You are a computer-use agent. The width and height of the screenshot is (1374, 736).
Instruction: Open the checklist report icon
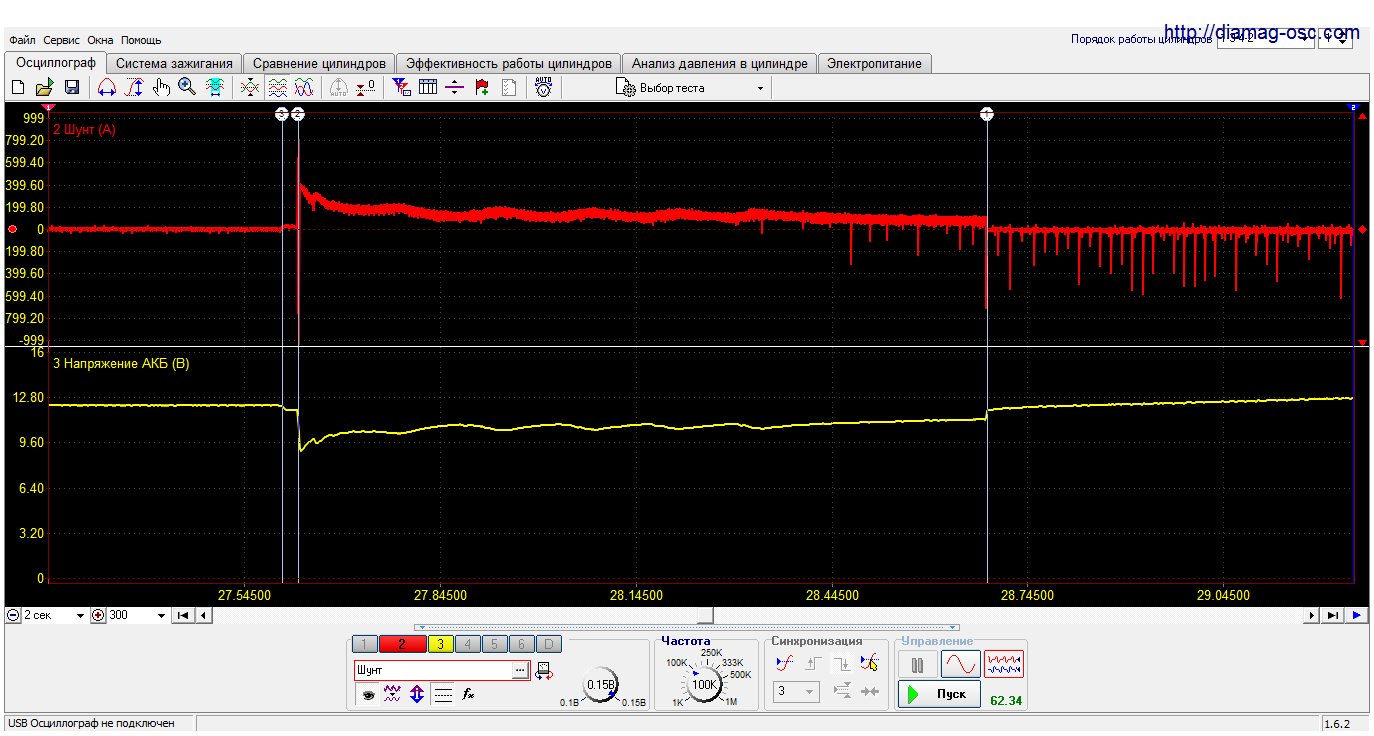(508, 88)
